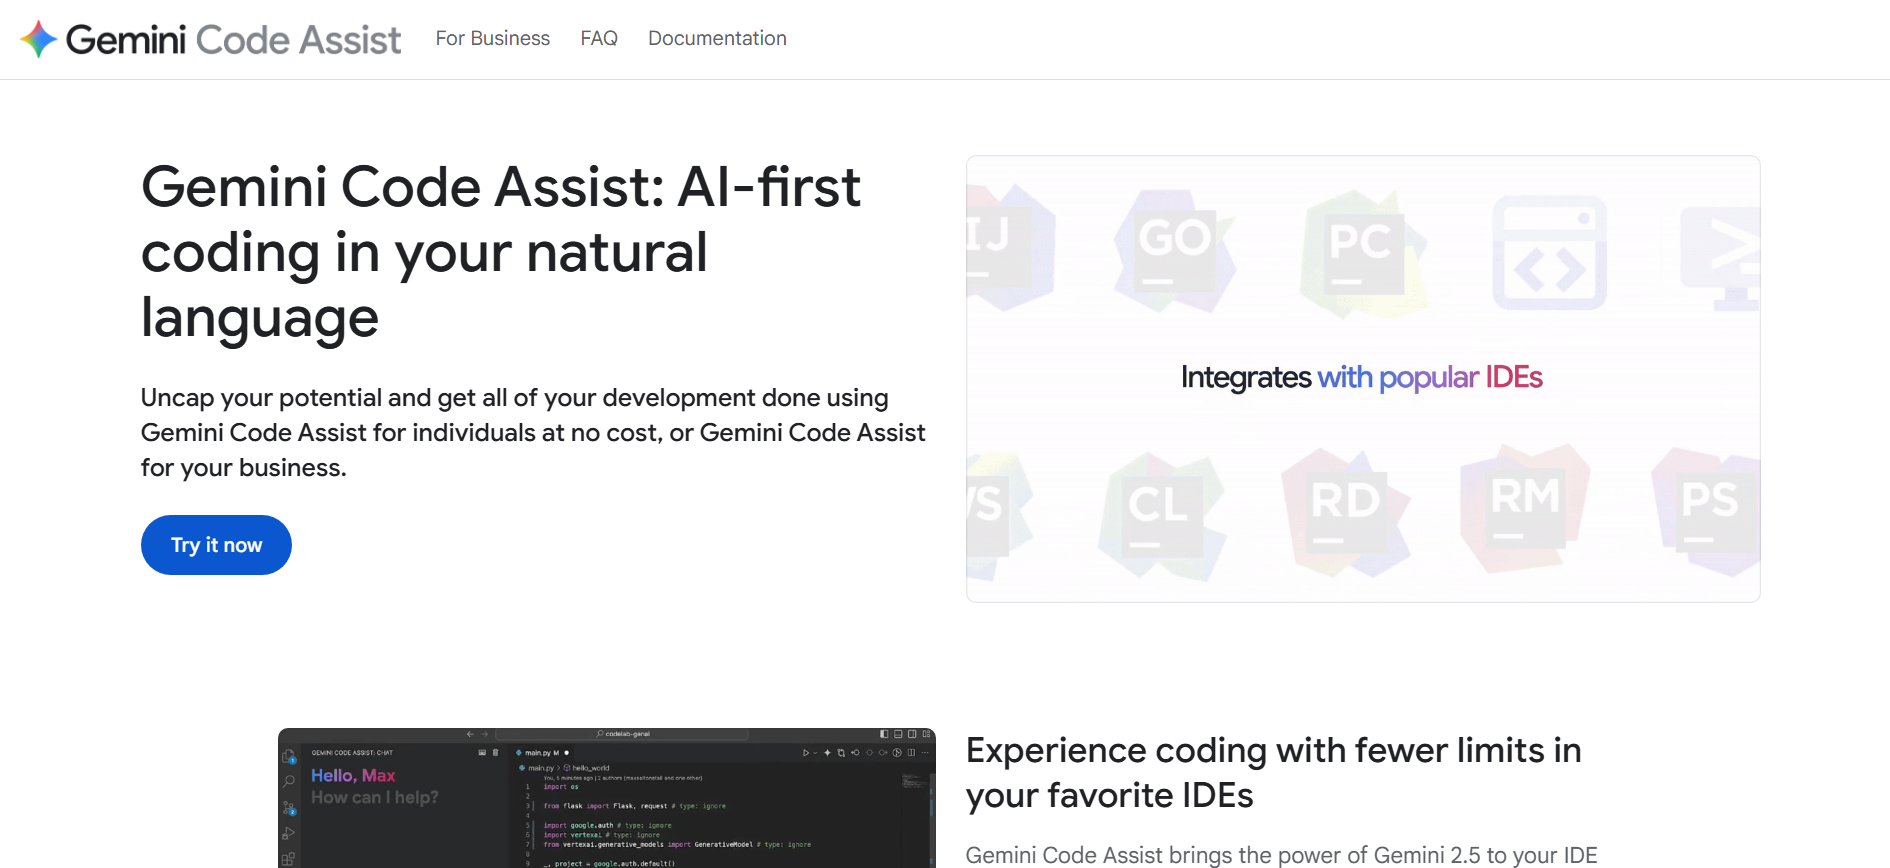Click the Hello, Max greeting text
This screenshot has width=1890, height=868.
[x=353, y=776]
